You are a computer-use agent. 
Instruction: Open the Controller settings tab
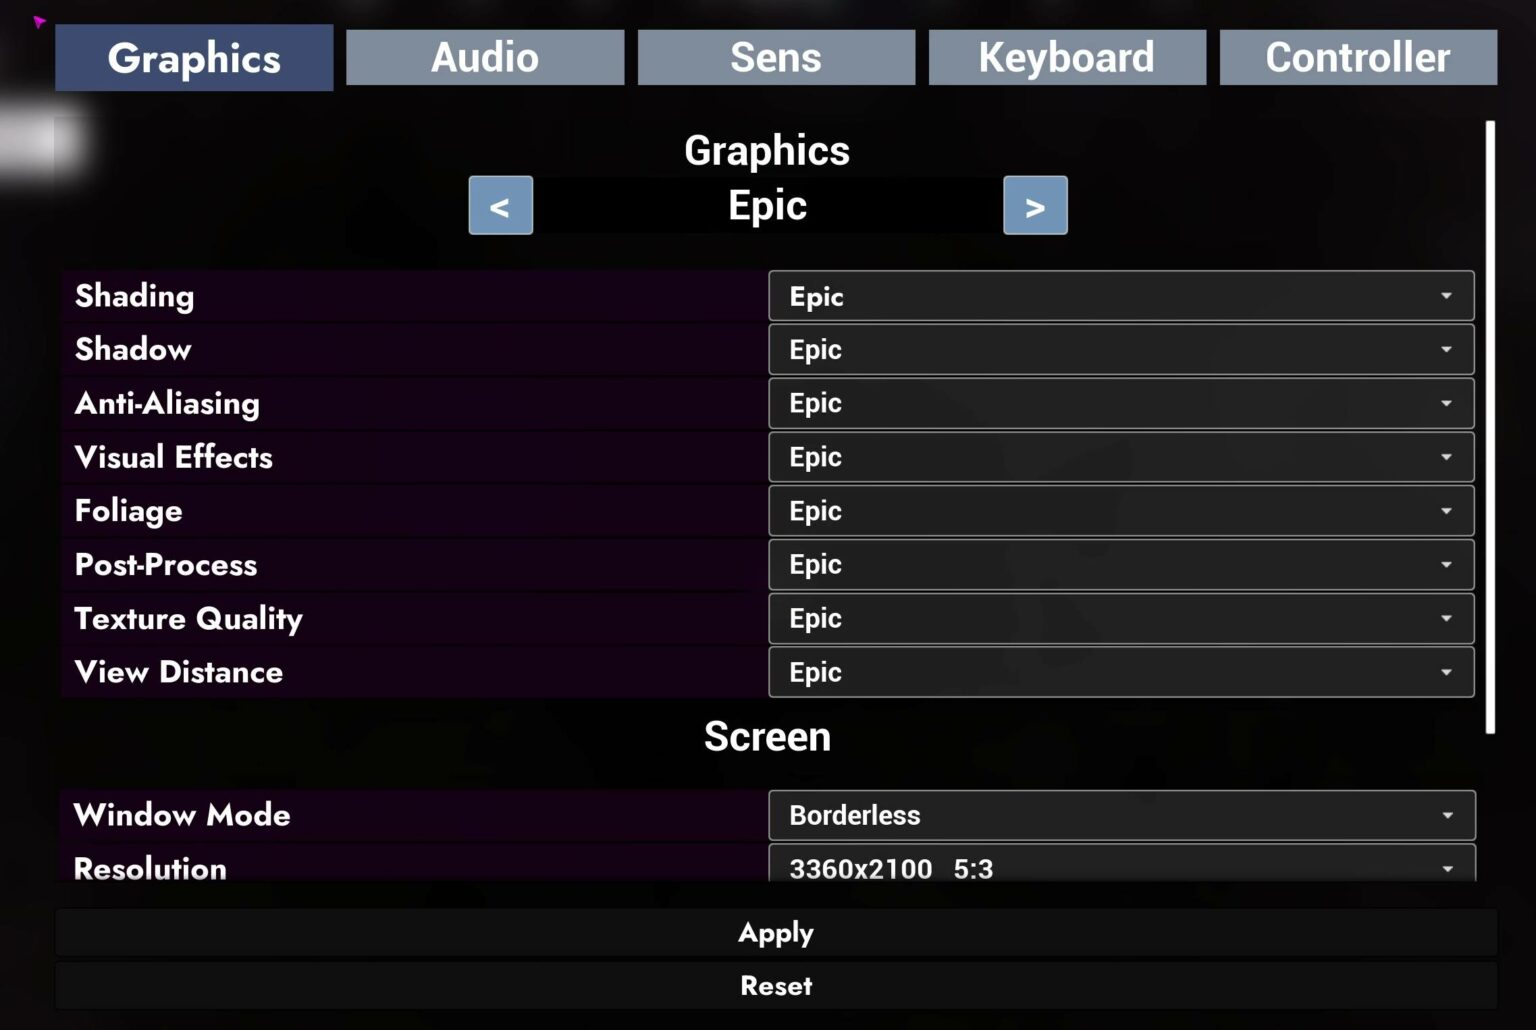pyautogui.click(x=1357, y=57)
